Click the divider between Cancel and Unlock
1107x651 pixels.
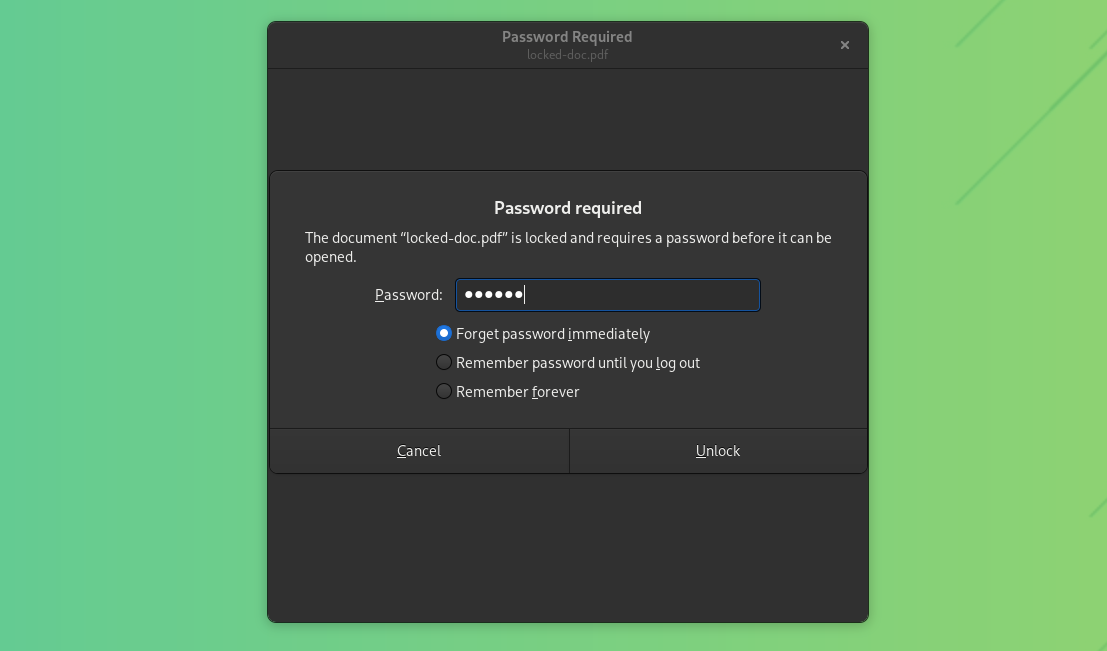[568, 450]
